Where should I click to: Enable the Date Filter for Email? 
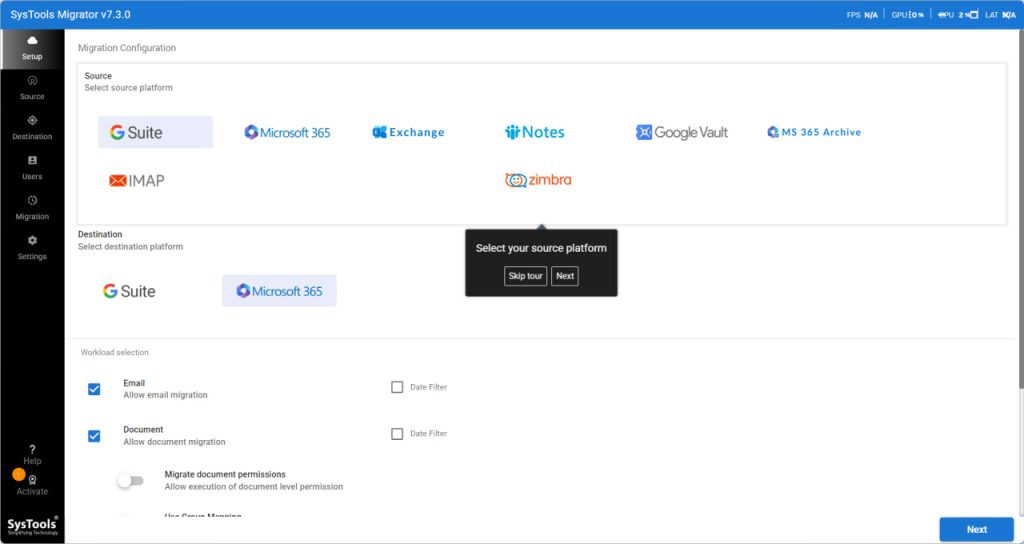pyautogui.click(x=397, y=387)
